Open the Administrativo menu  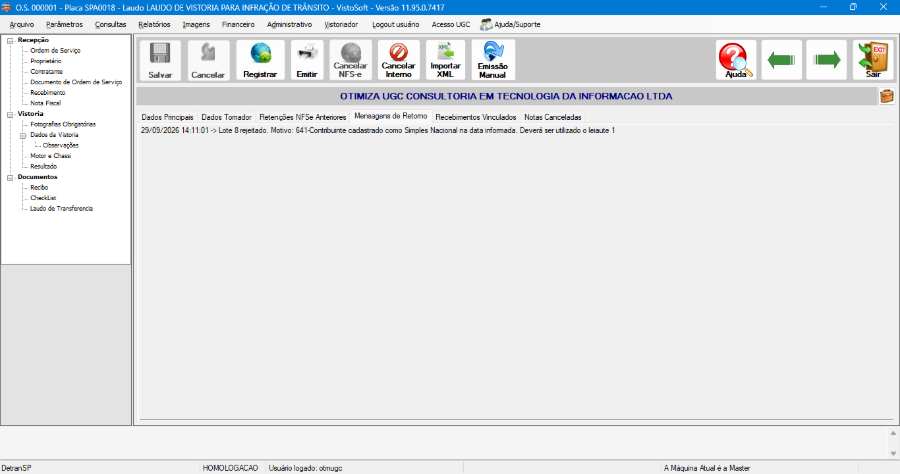click(x=289, y=25)
